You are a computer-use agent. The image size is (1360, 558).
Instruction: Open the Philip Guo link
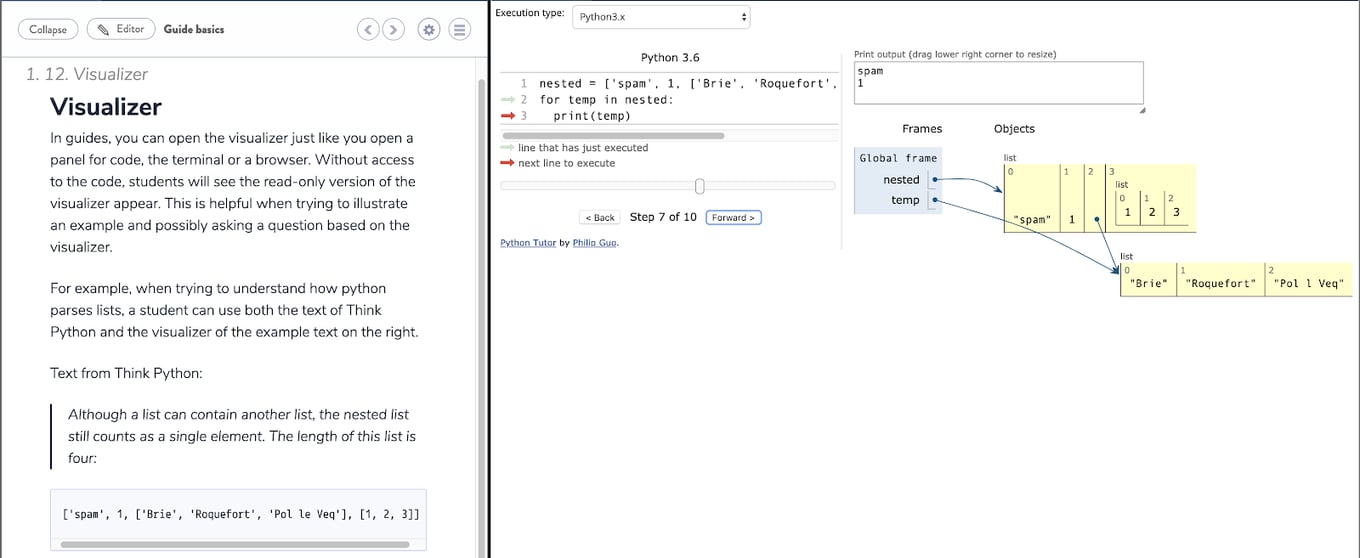pyautogui.click(x=594, y=243)
